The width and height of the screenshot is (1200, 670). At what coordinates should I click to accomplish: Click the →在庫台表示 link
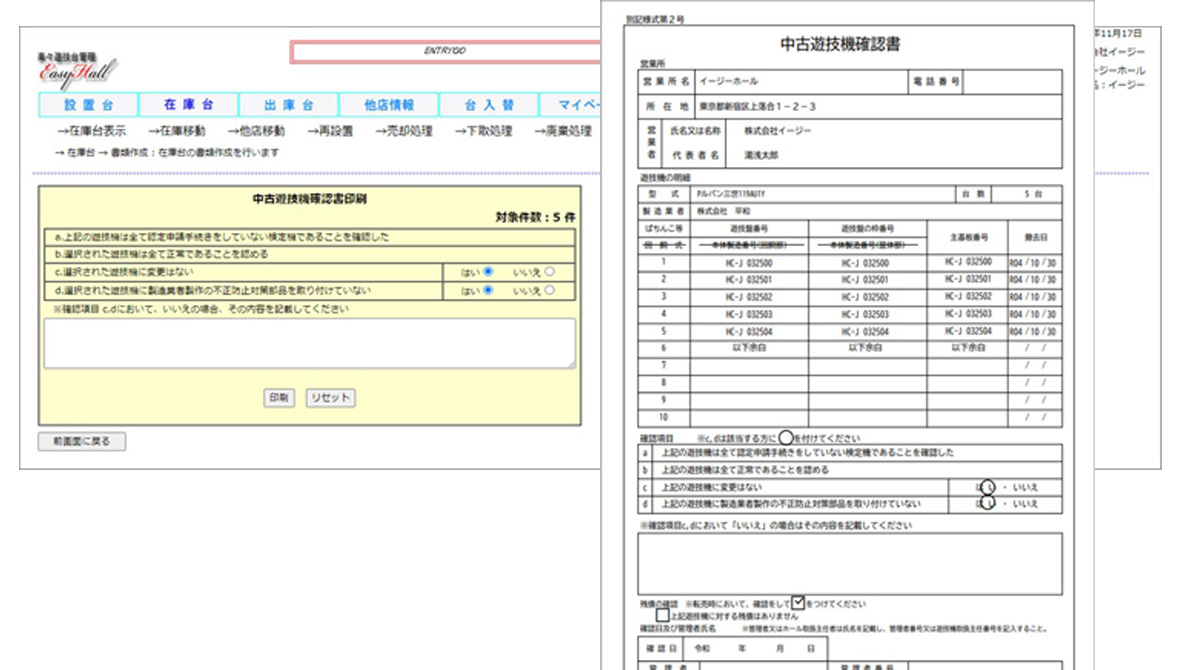(x=91, y=131)
